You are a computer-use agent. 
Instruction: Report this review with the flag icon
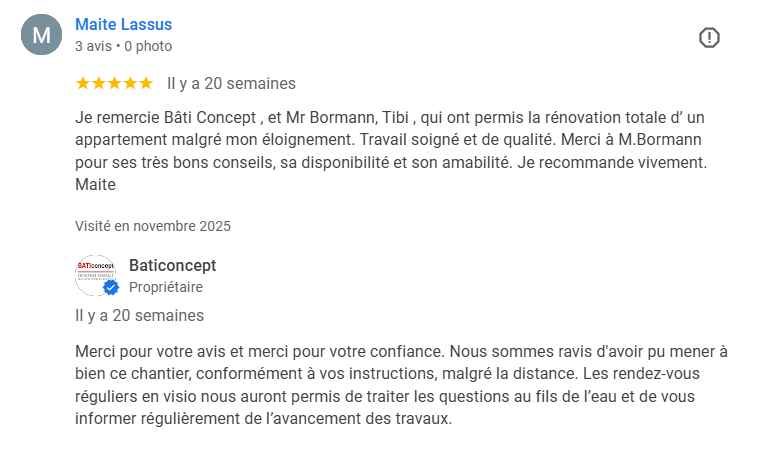tap(709, 38)
